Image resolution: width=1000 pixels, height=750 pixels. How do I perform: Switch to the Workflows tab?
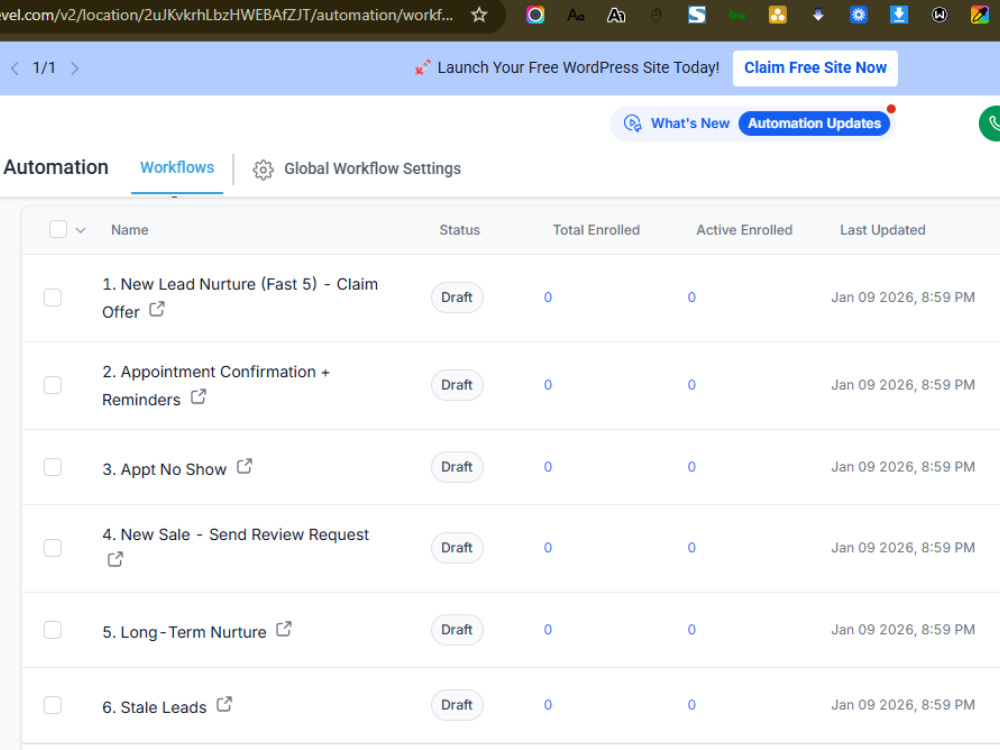(x=177, y=168)
